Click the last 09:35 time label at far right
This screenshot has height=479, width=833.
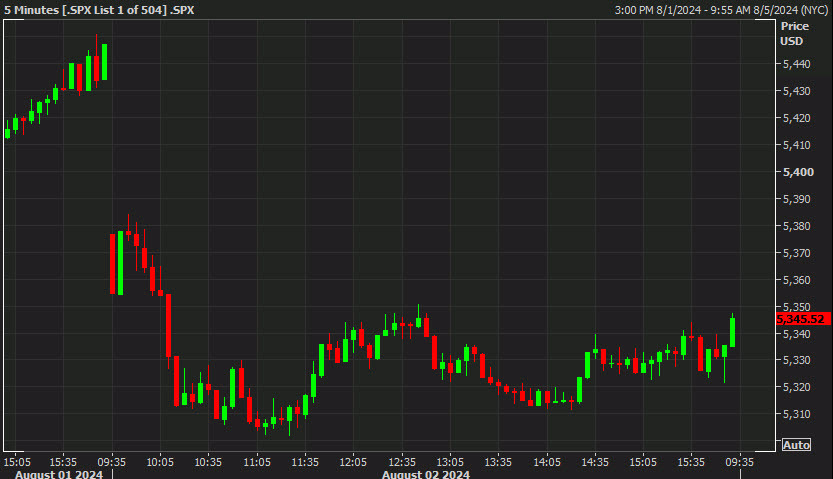pyautogui.click(x=740, y=462)
